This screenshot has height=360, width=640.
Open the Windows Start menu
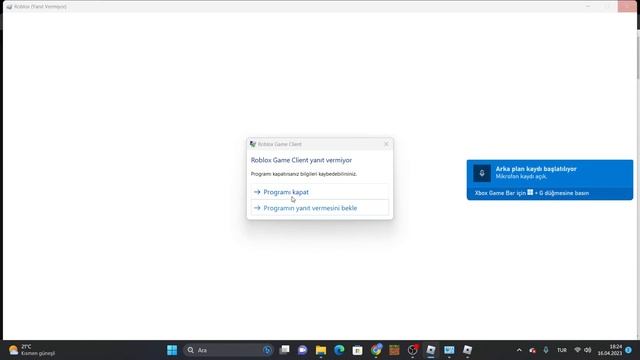pos(172,350)
